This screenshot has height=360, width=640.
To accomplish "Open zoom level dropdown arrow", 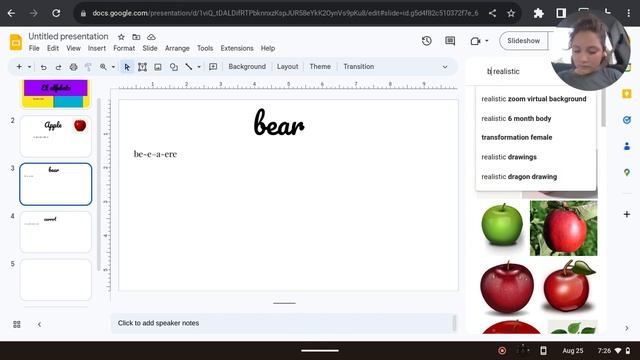I will (x=113, y=67).
